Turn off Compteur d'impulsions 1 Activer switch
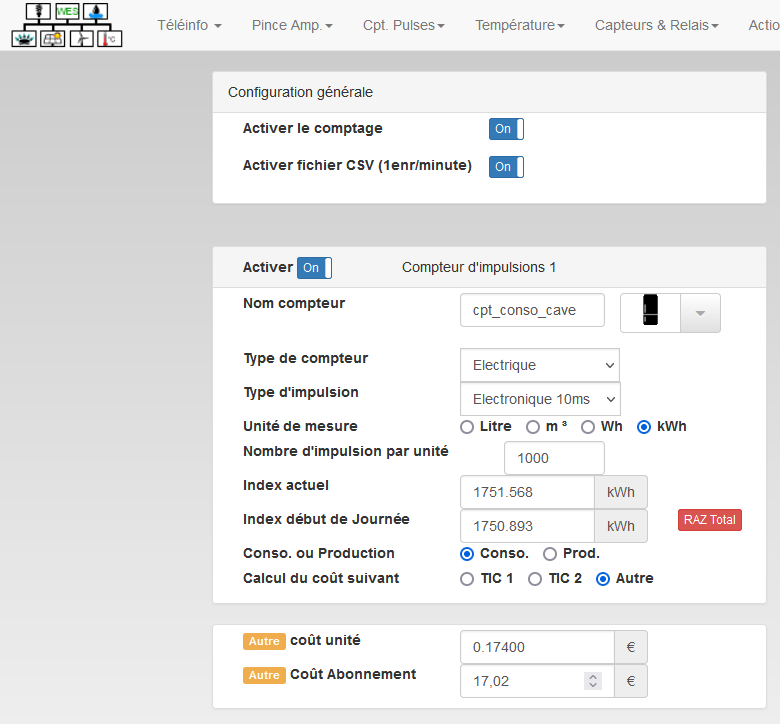 coord(314,268)
